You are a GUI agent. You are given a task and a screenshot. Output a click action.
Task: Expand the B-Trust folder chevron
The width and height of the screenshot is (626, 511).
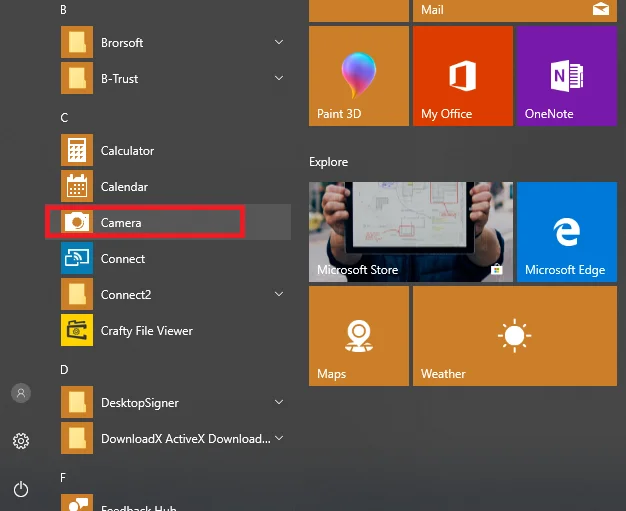(279, 78)
